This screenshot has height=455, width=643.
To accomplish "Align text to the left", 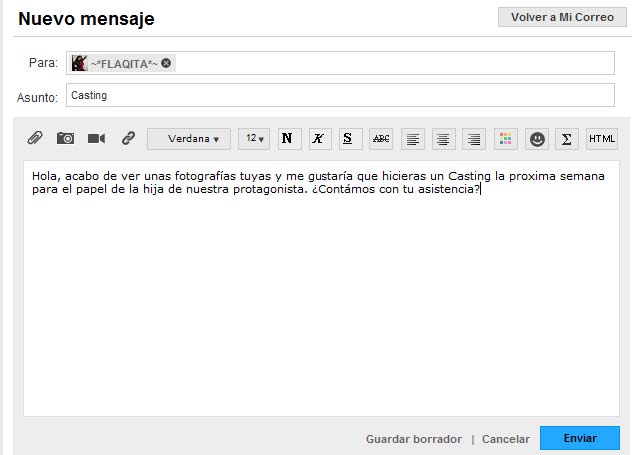I will pyautogui.click(x=413, y=139).
